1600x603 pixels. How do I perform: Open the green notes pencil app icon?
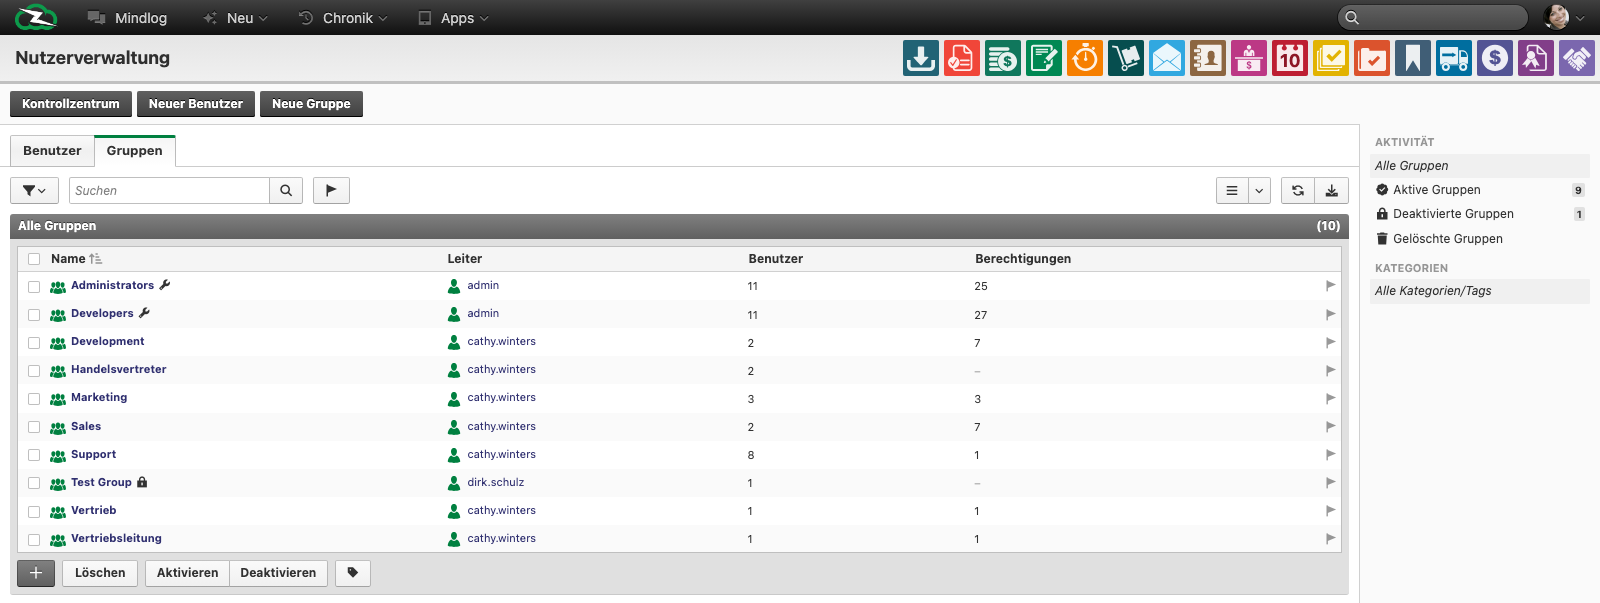(x=1043, y=58)
